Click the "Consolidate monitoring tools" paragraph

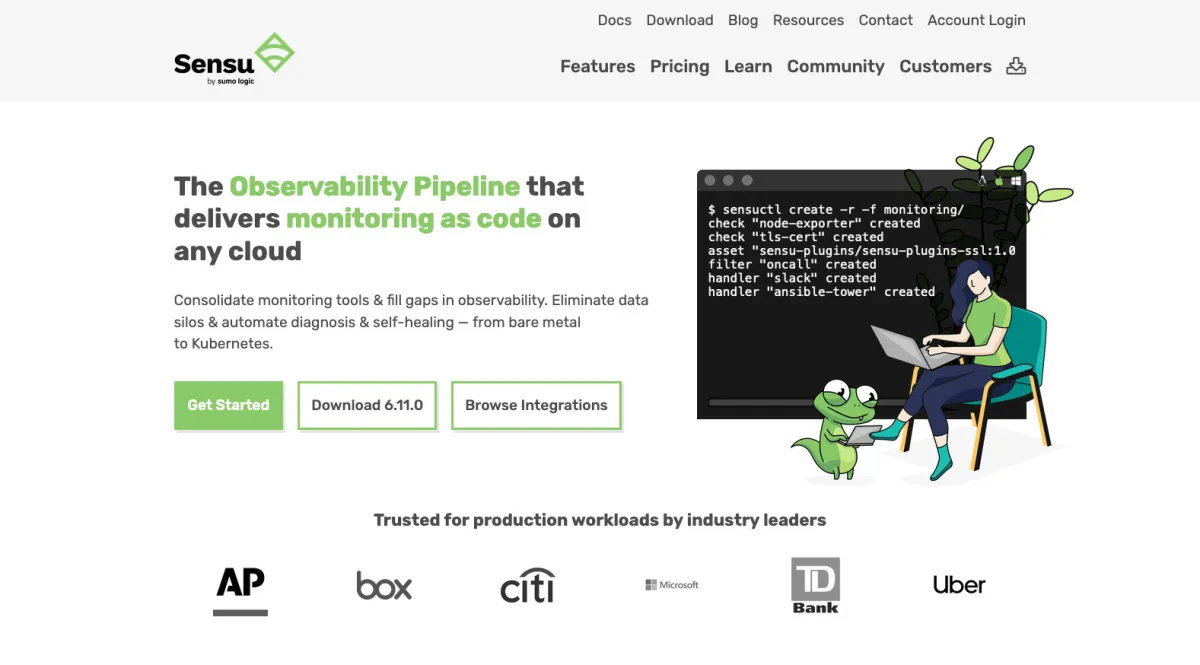click(x=411, y=321)
